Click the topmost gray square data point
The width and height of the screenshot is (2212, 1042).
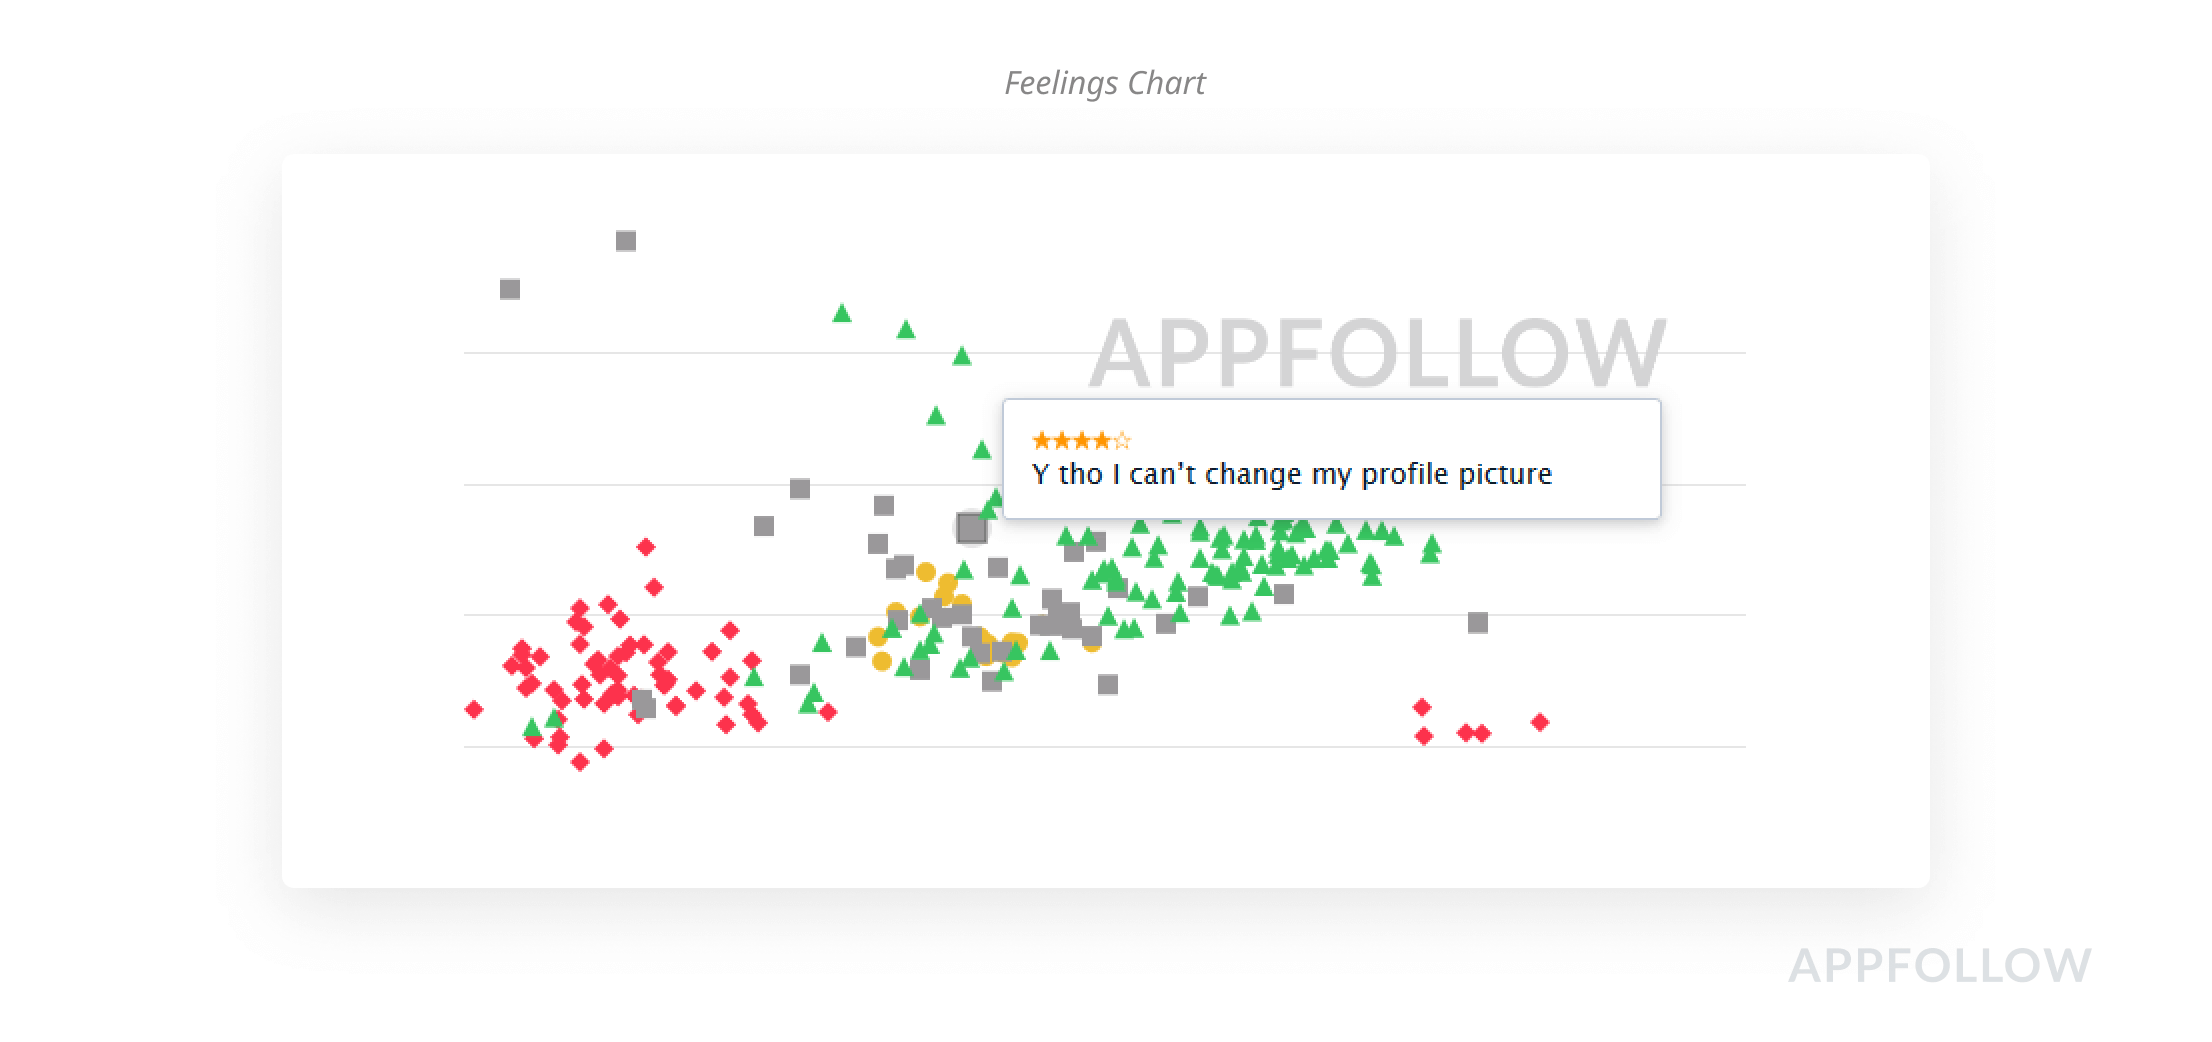[626, 241]
